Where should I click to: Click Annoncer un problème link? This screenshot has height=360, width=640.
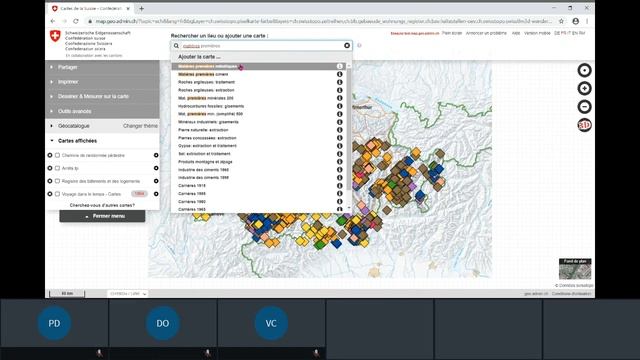486,33
